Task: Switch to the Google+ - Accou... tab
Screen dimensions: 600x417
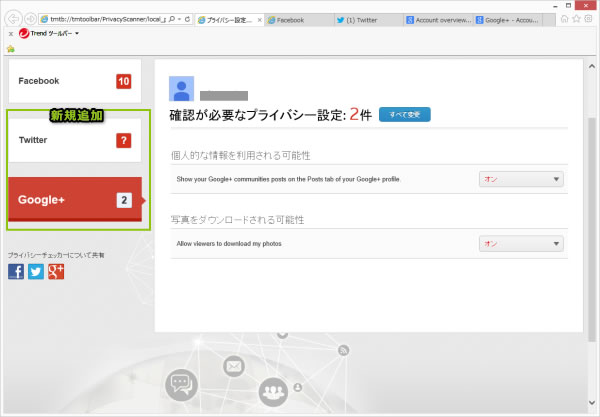Action: [508, 20]
